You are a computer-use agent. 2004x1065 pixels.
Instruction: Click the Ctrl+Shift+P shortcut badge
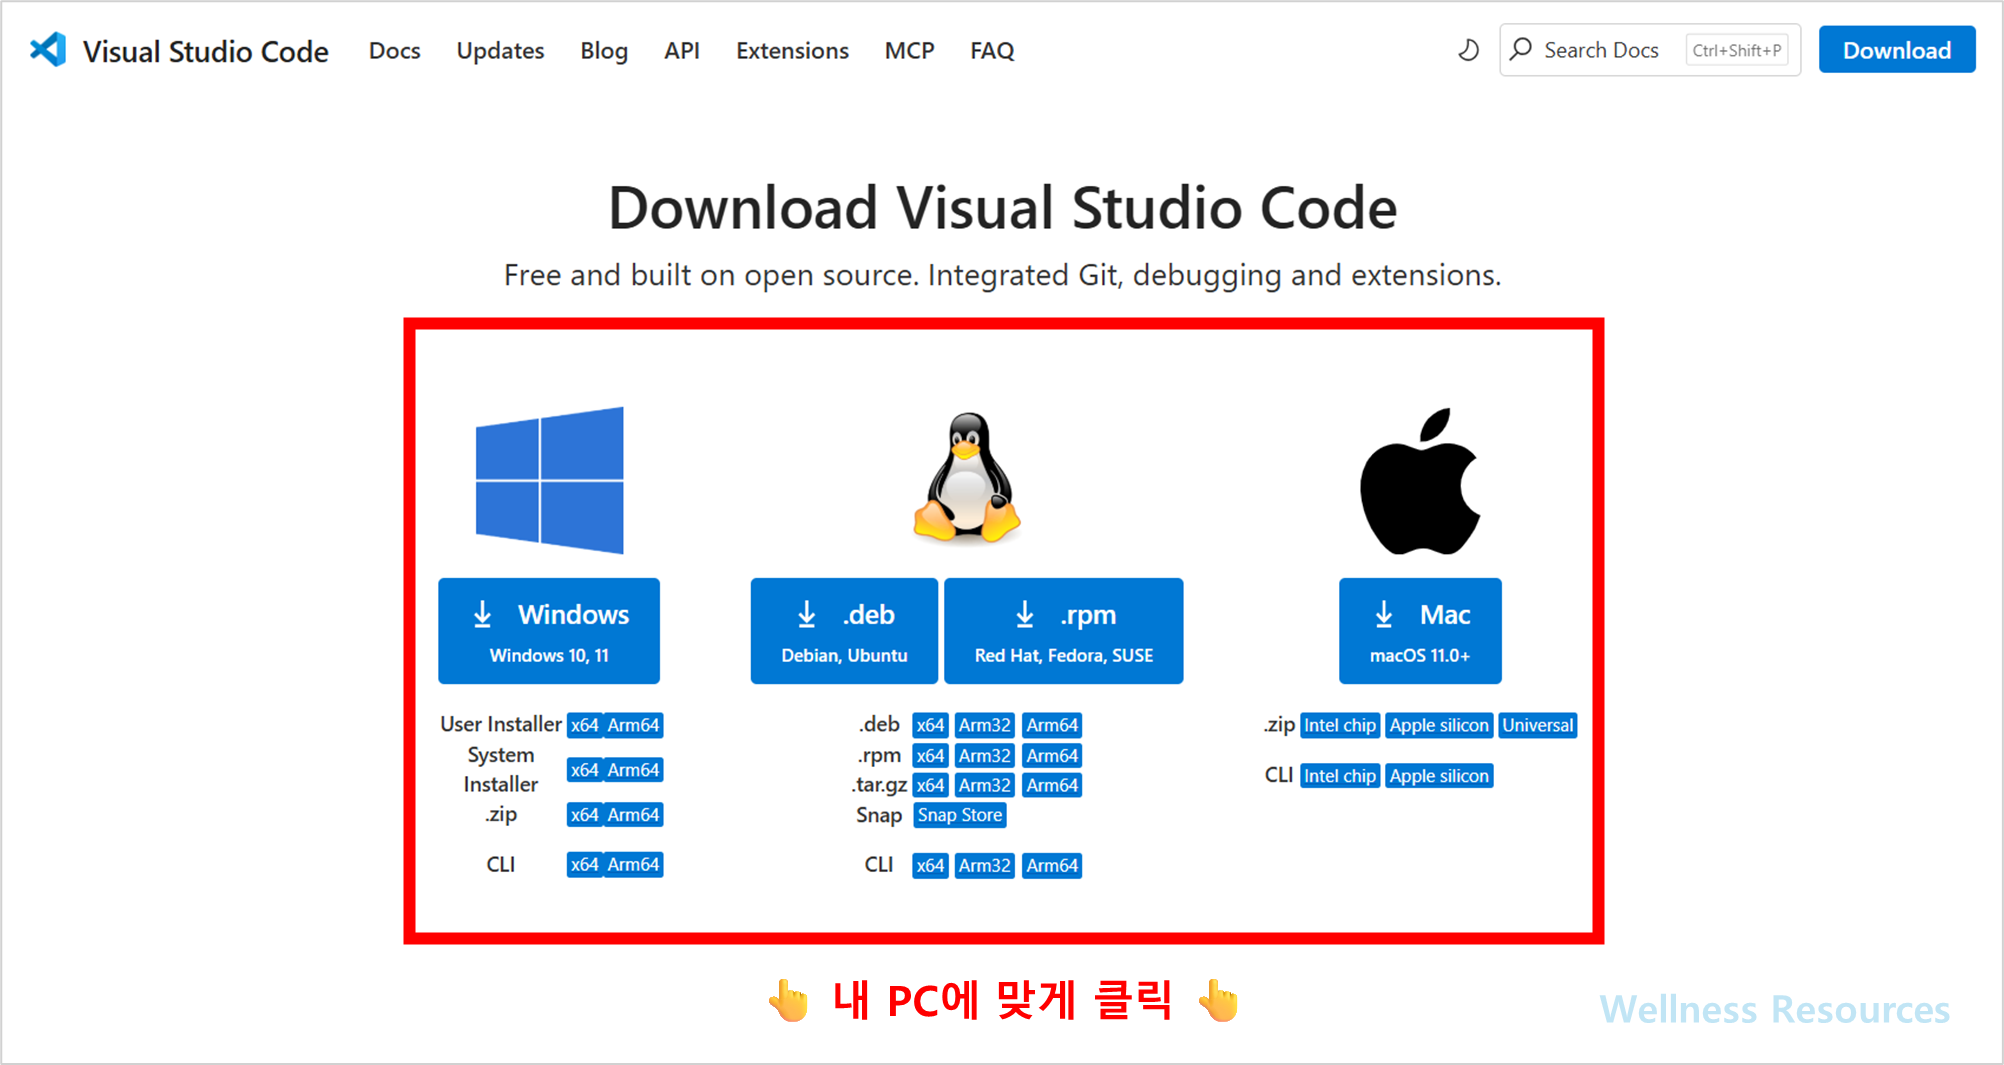1737,50
